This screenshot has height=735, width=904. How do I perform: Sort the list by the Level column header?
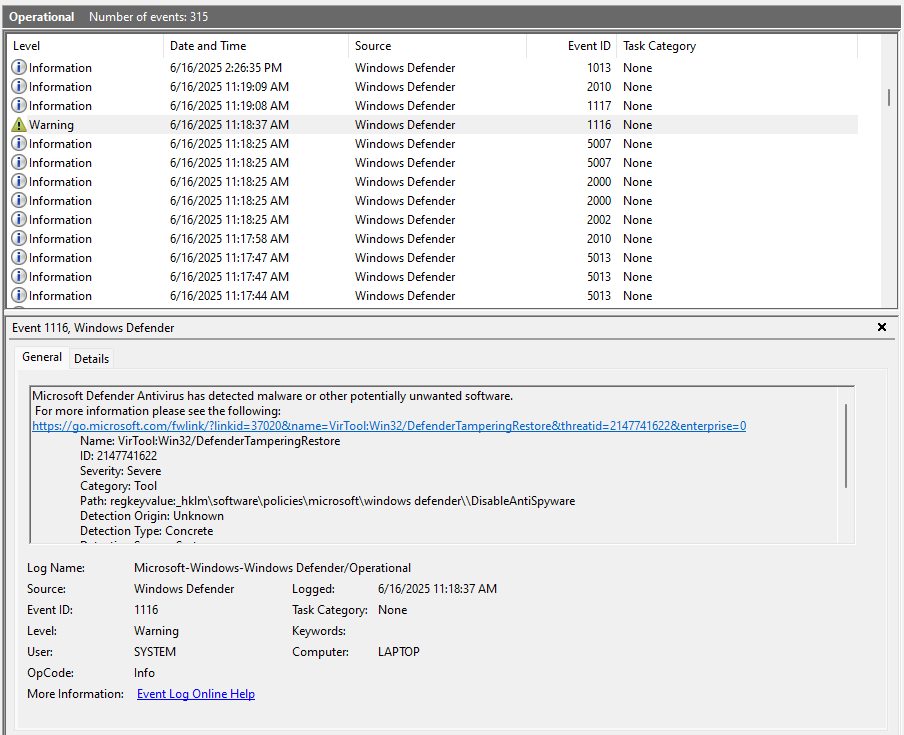click(85, 46)
